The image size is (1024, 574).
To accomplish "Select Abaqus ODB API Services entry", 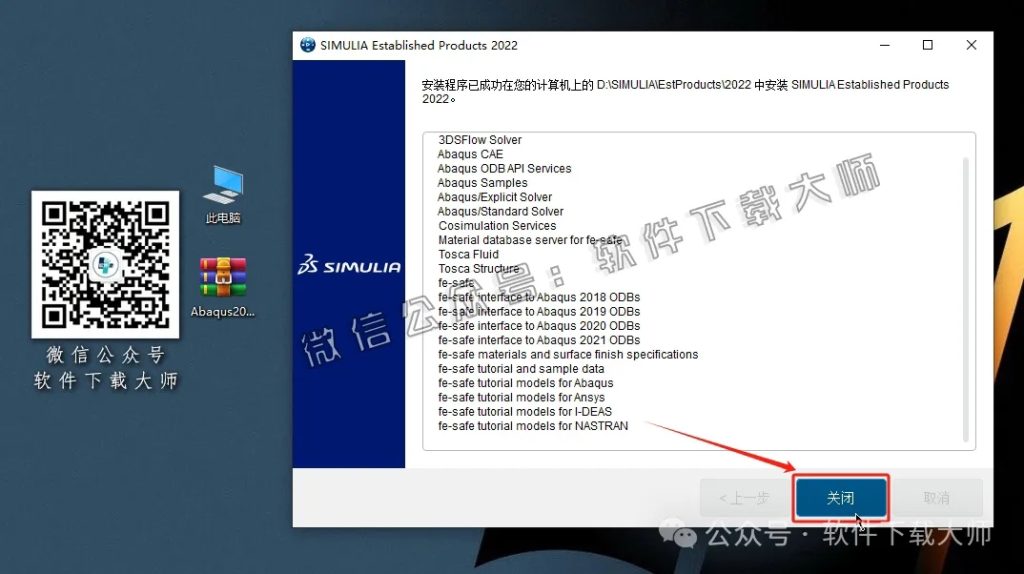I will click(x=504, y=168).
